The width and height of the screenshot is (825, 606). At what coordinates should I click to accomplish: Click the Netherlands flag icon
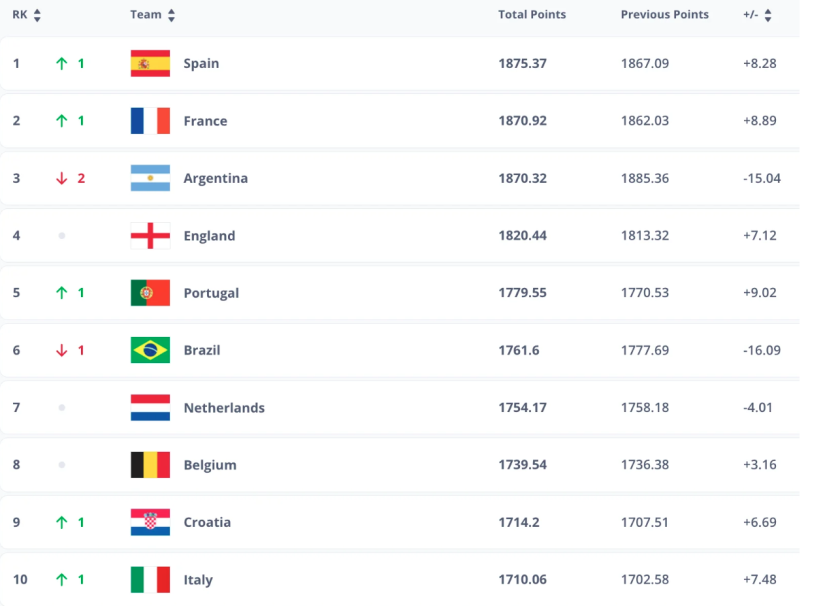(x=150, y=407)
